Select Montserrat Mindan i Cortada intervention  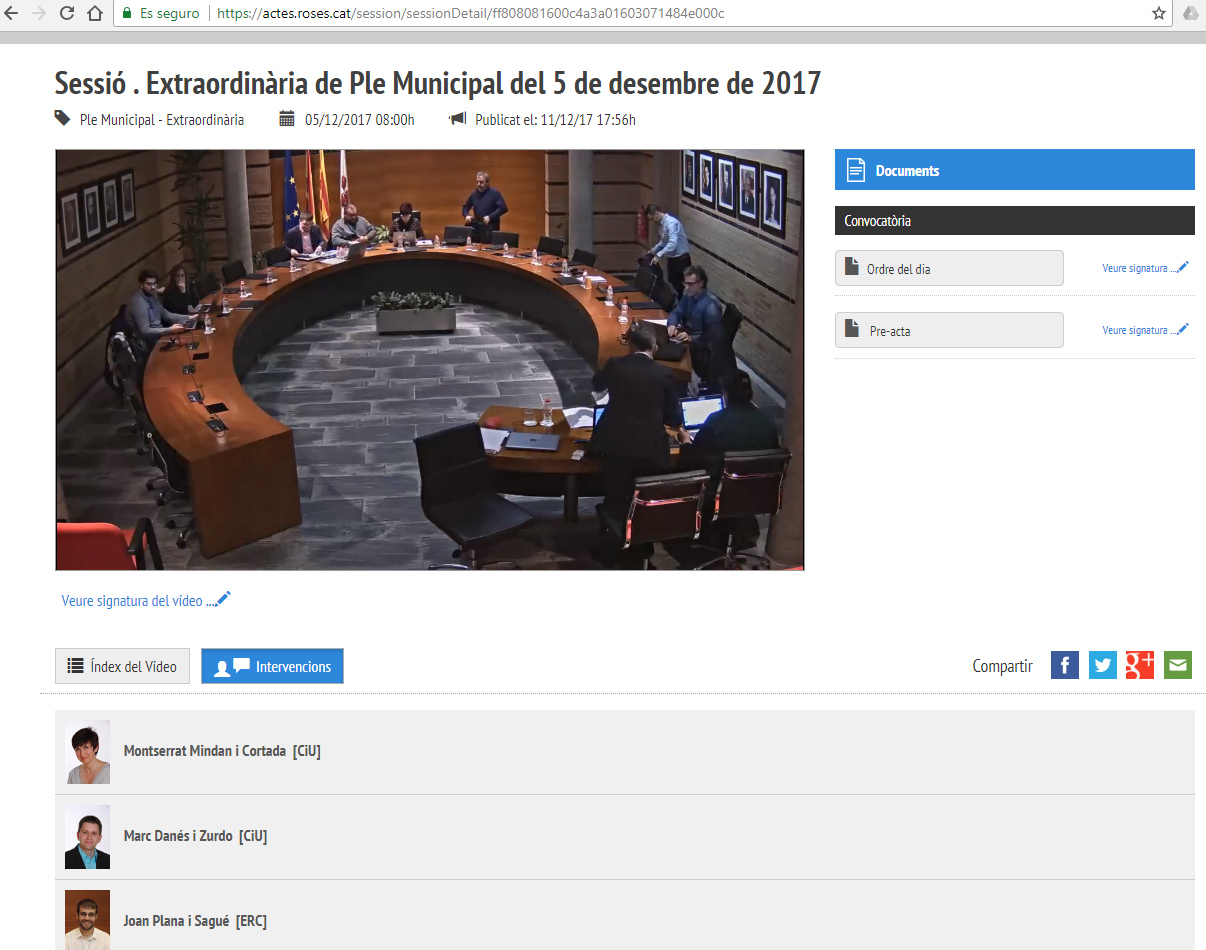coord(222,751)
